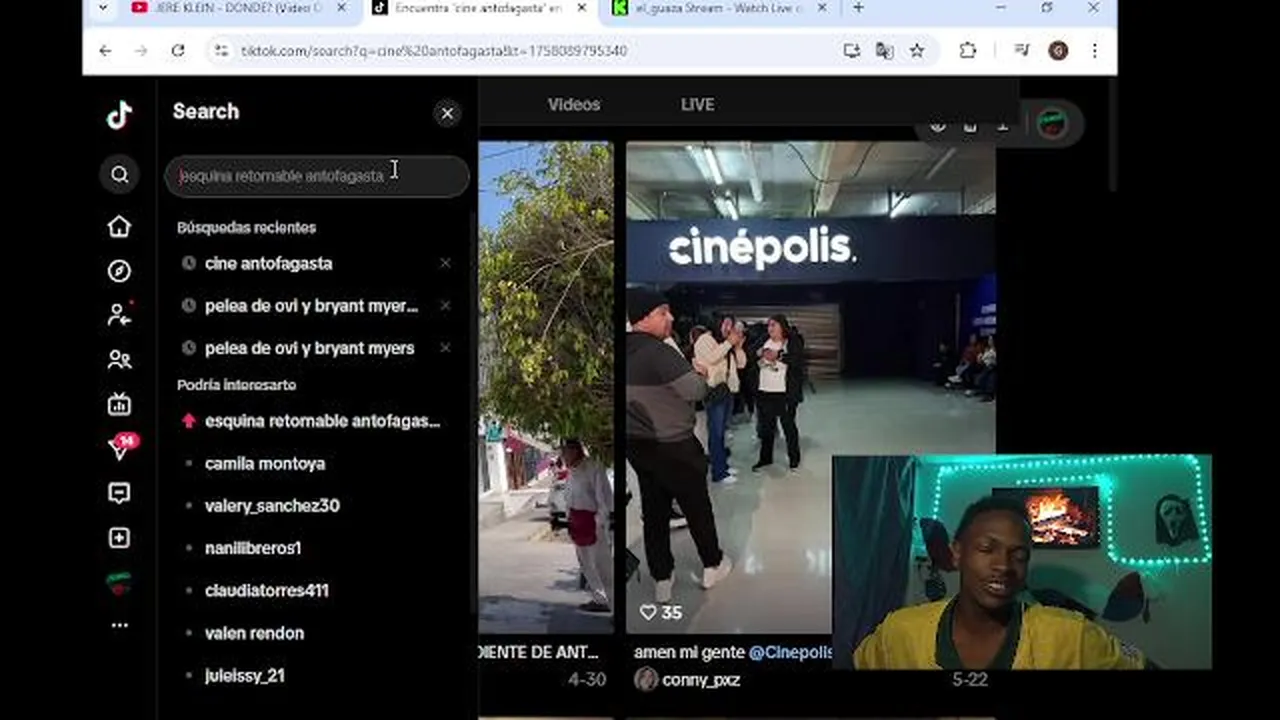The width and height of the screenshot is (1280, 720).
Task: Select suggestion nanilibreros1
Action: click(252, 548)
